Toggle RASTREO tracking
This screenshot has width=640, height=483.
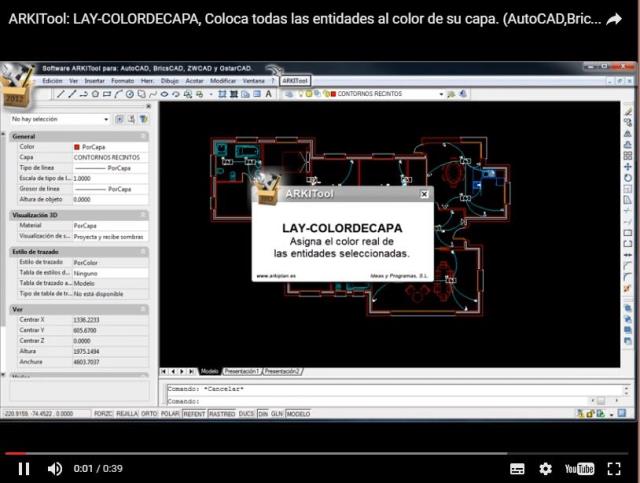[x=222, y=414]
